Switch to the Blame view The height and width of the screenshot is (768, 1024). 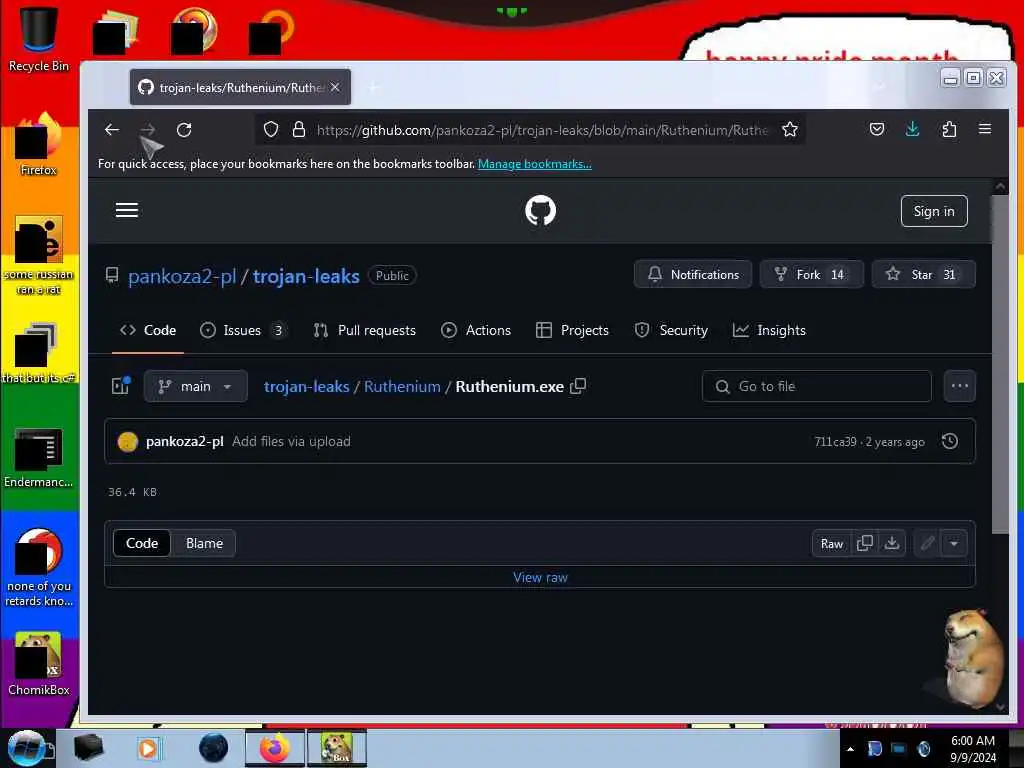click(204, 543)
